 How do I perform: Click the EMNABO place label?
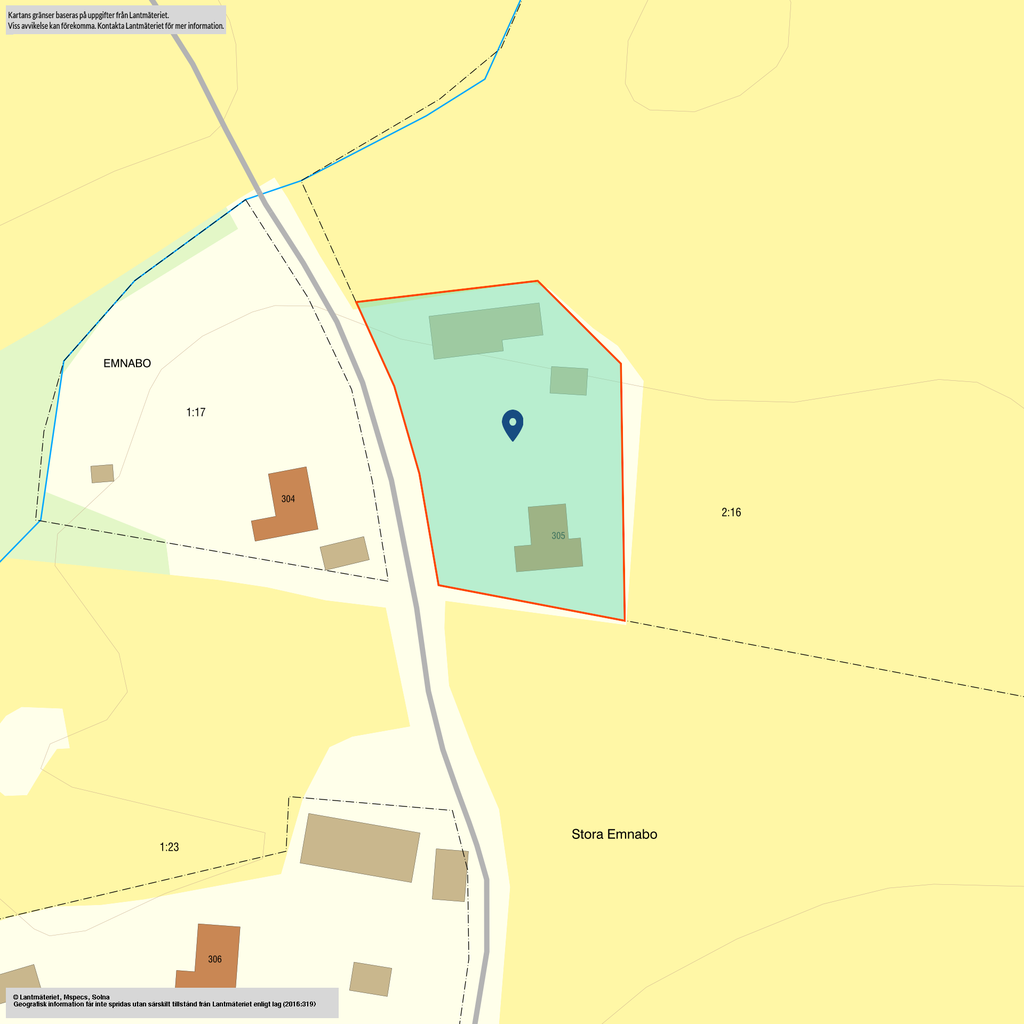(127, 363)
